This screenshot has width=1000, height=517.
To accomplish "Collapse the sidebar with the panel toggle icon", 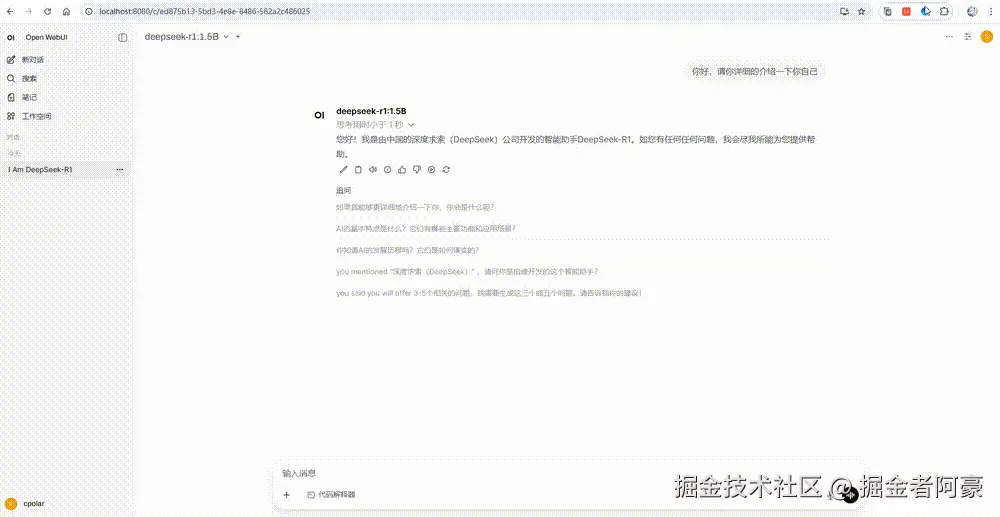I will tap(123, 38).
